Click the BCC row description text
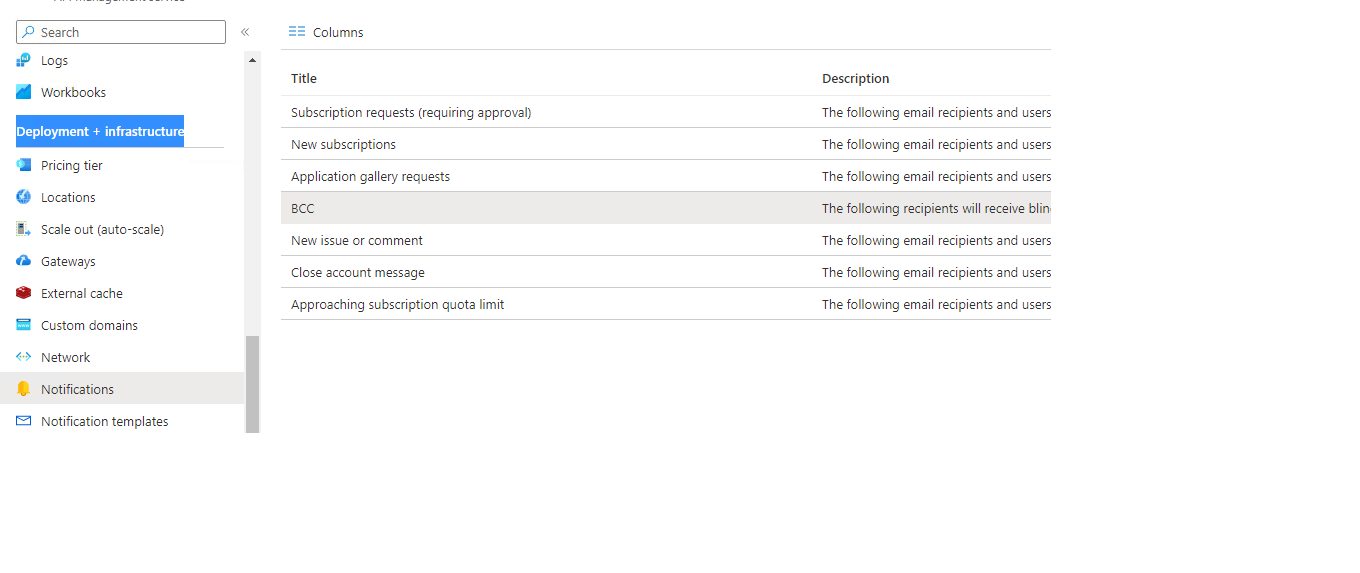 coord(936,208)
